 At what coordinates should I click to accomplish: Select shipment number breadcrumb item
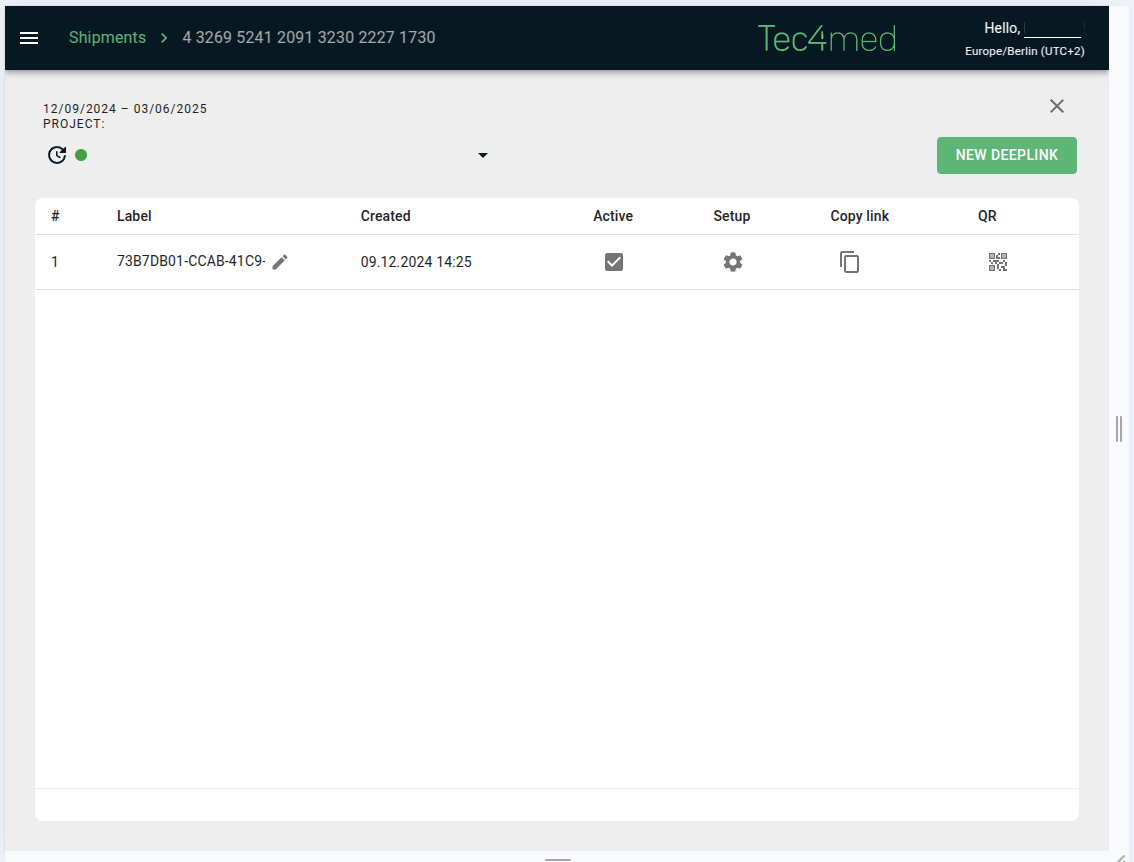point(308,38)
